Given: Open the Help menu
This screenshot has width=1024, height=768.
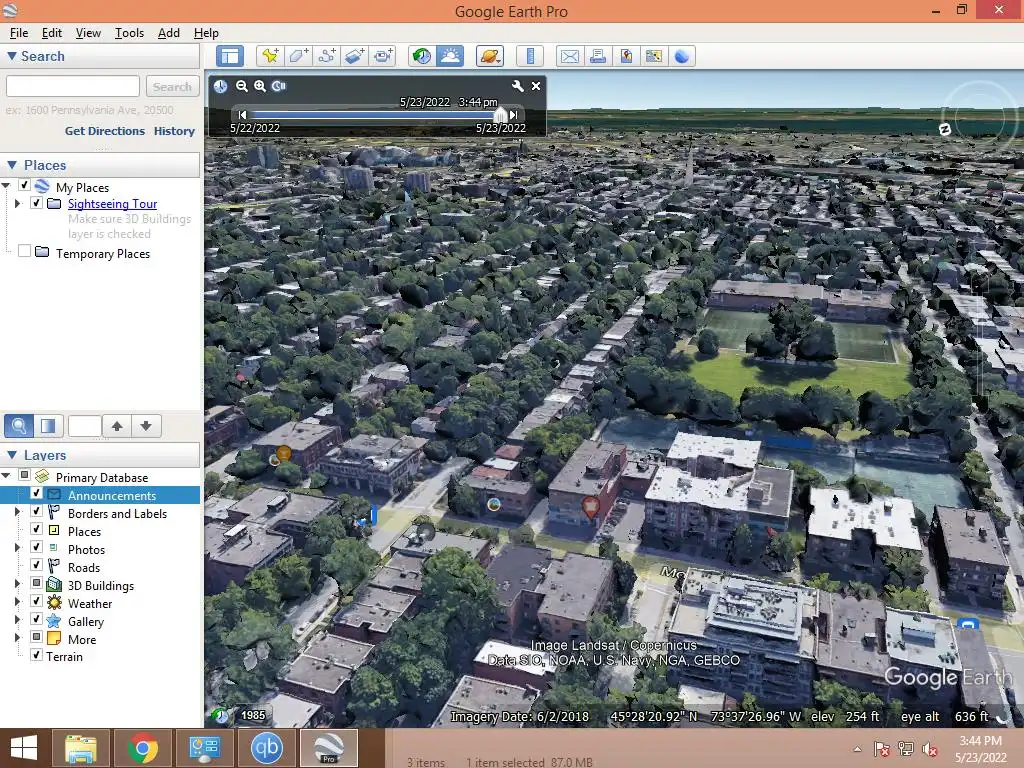Looking at the screenshot, I should click(x=206, y=33).
